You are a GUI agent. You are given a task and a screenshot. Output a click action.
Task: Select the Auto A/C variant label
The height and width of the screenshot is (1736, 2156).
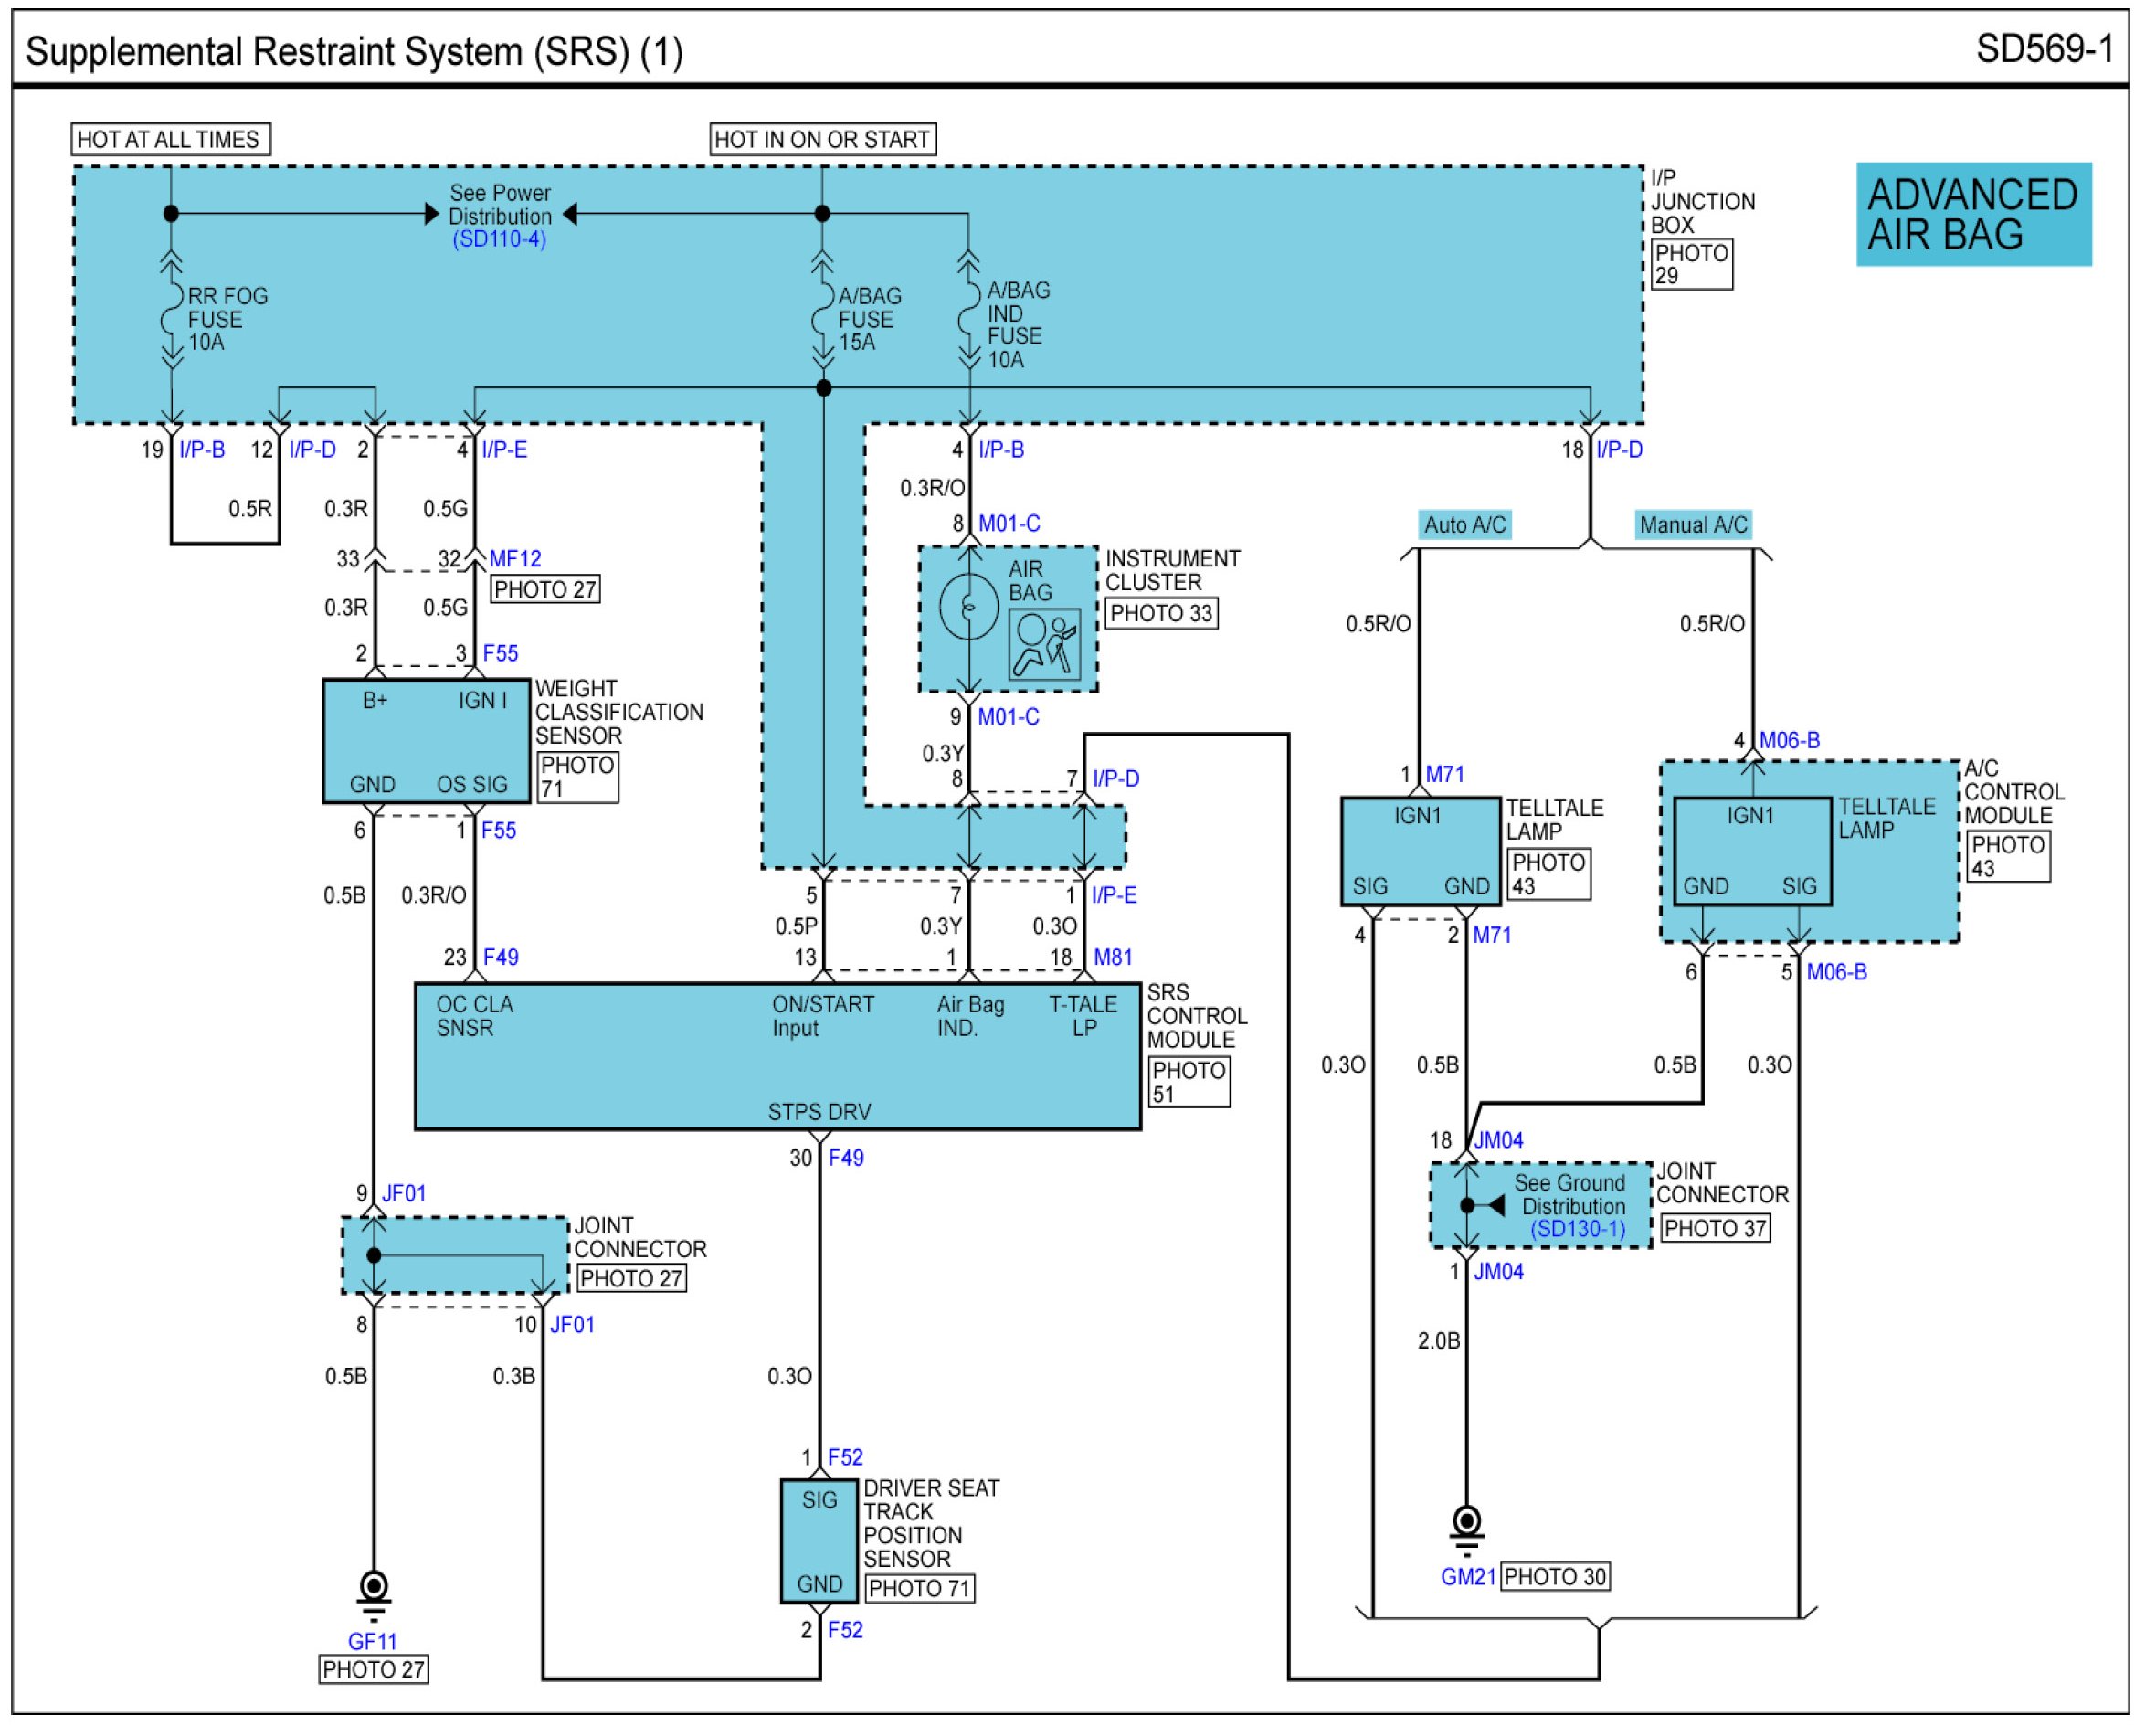tap(1466, 526)
